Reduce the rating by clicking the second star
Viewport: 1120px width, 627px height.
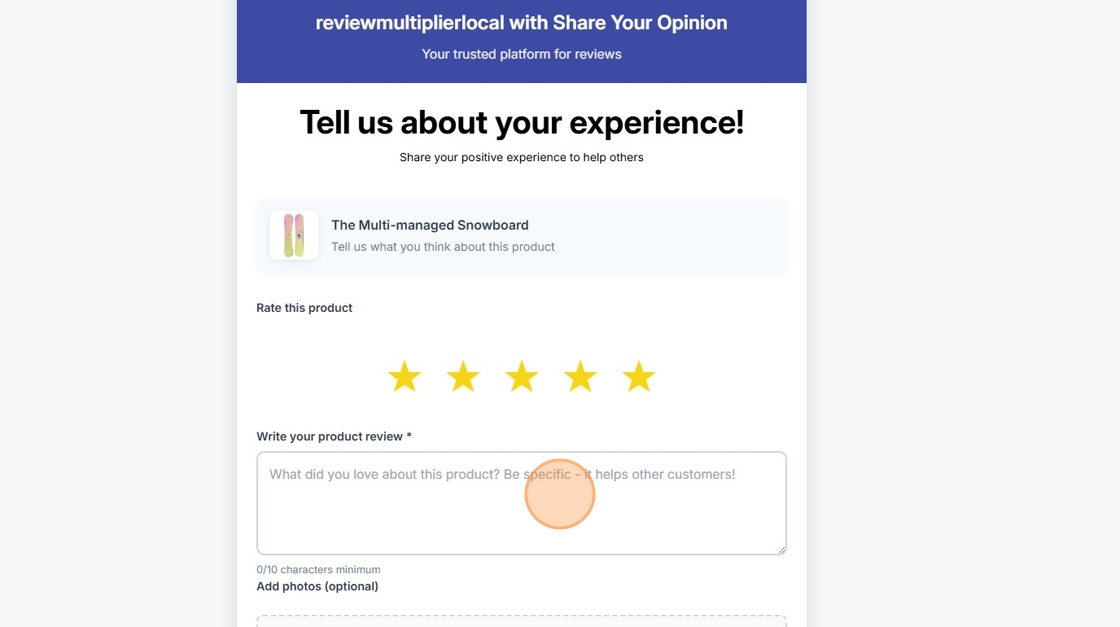pos(463,377)
